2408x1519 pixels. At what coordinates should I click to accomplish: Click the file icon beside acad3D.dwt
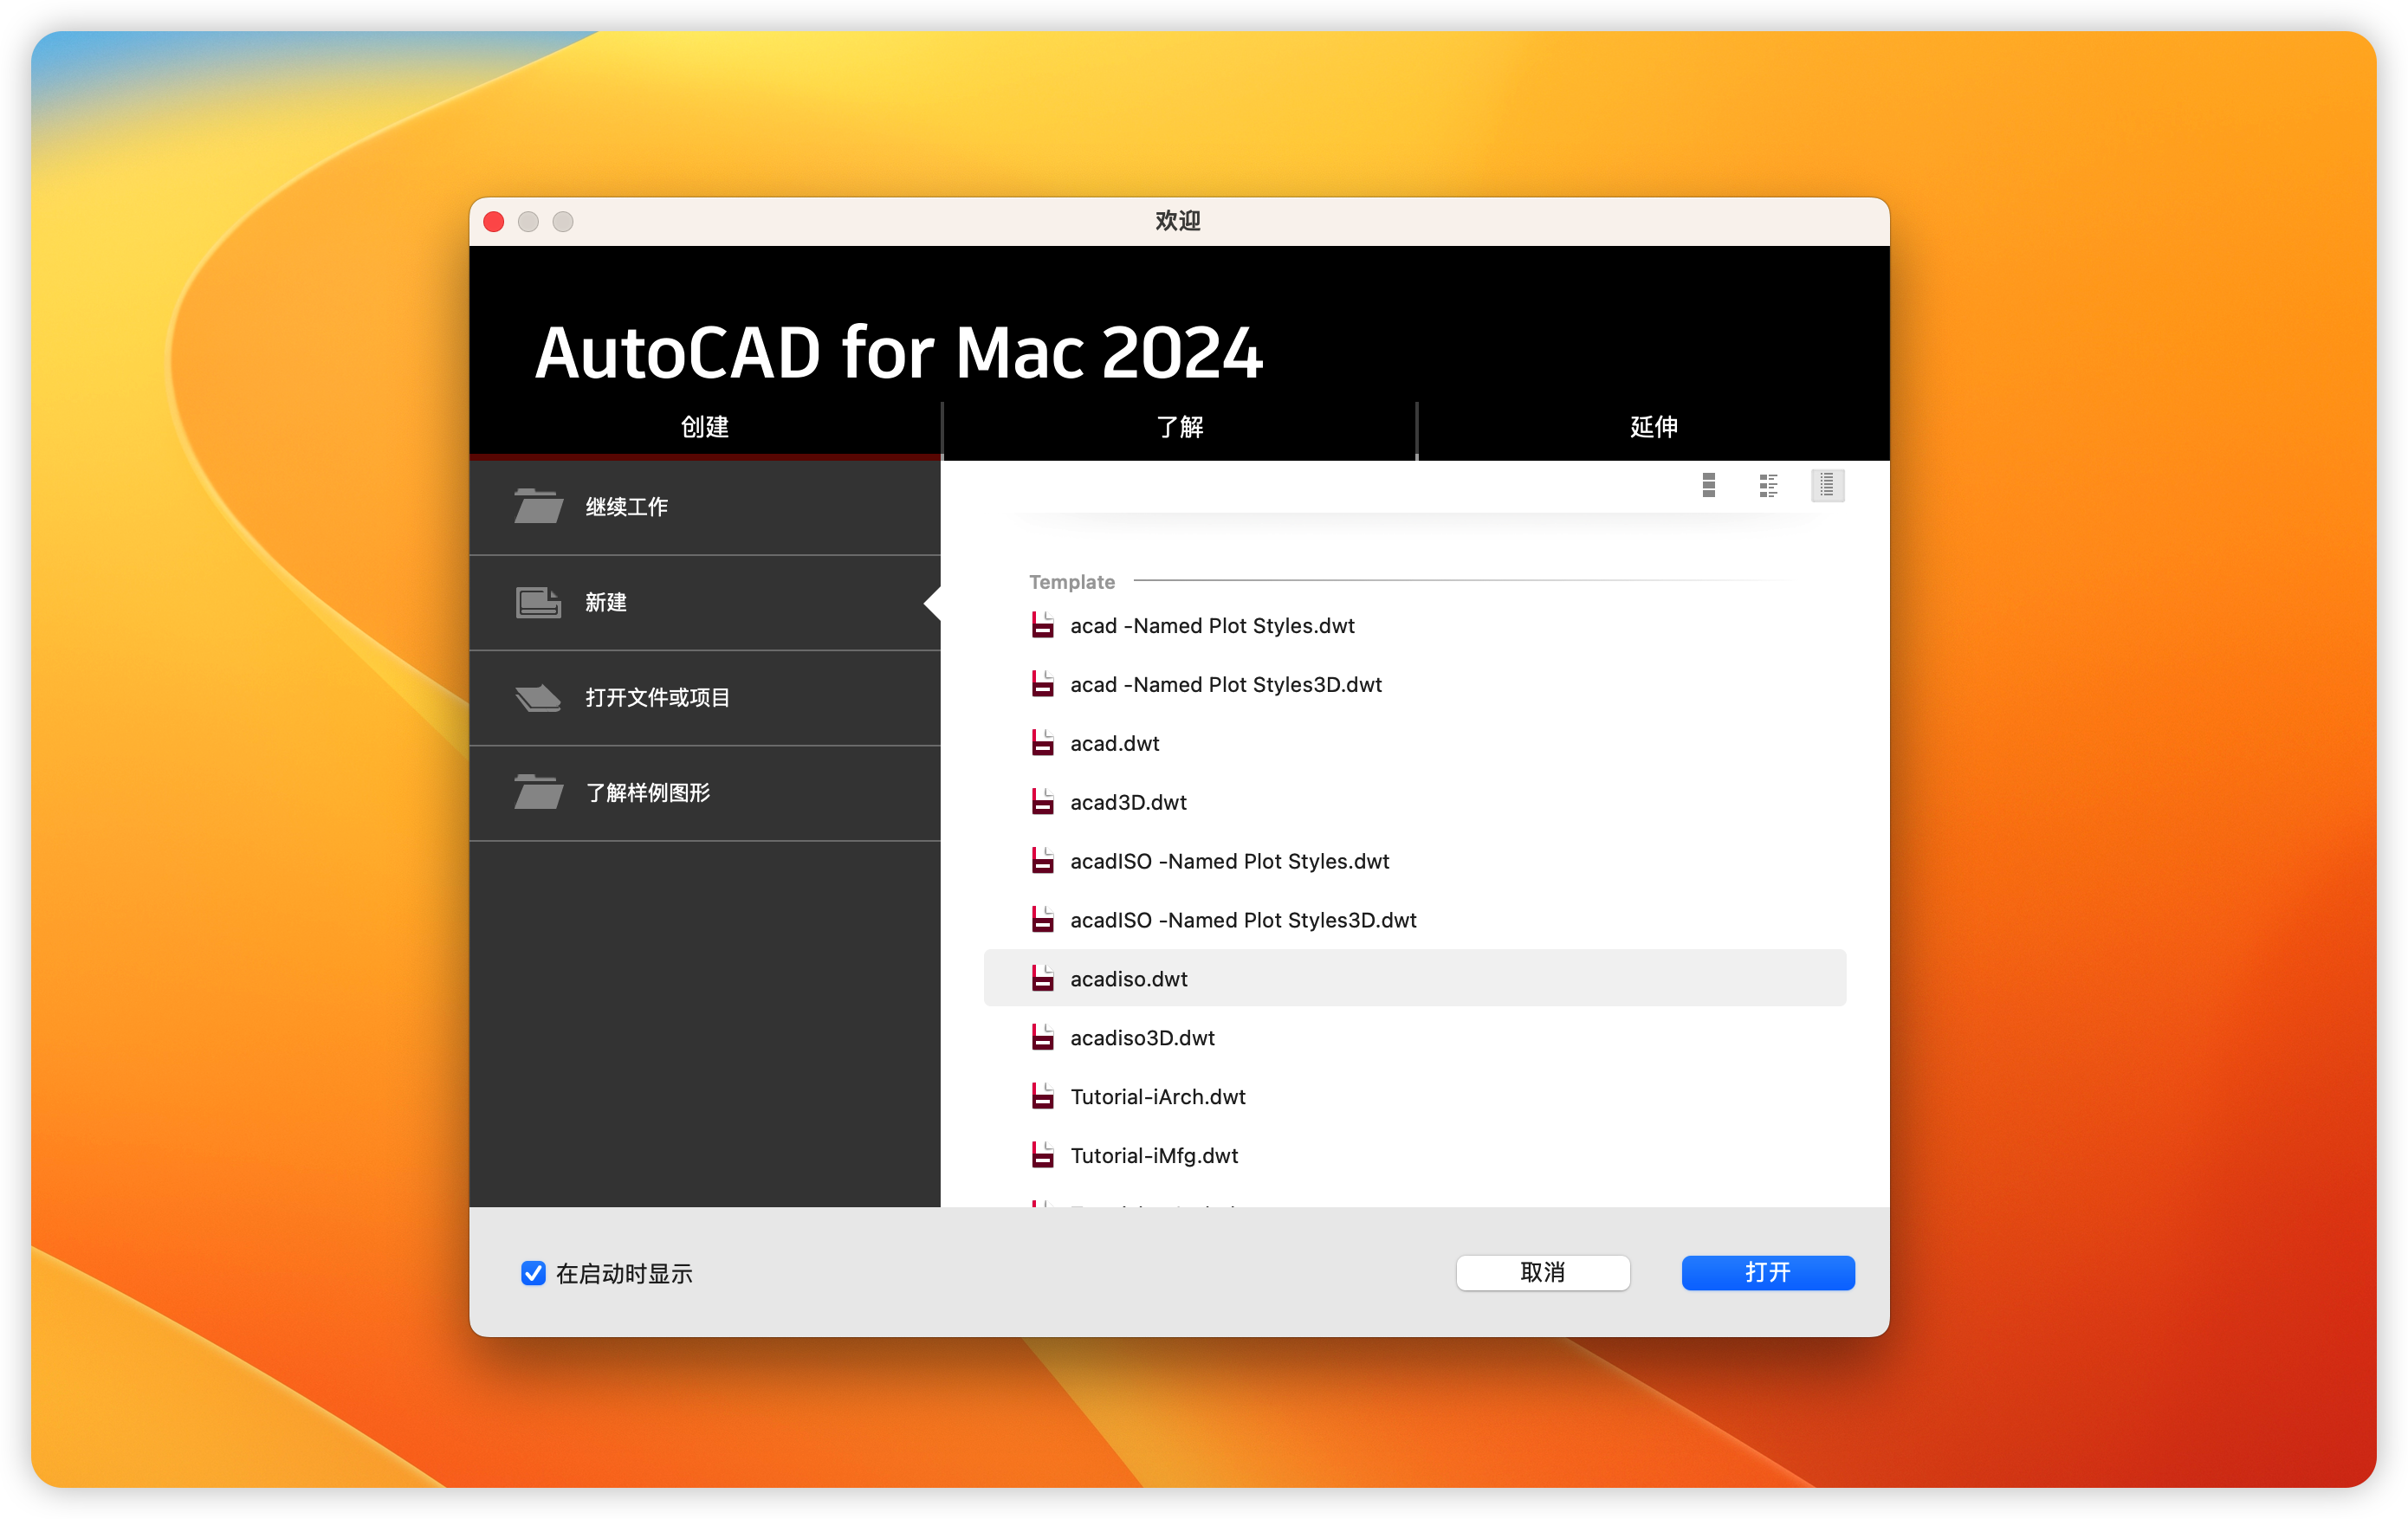coord(1042,802)
